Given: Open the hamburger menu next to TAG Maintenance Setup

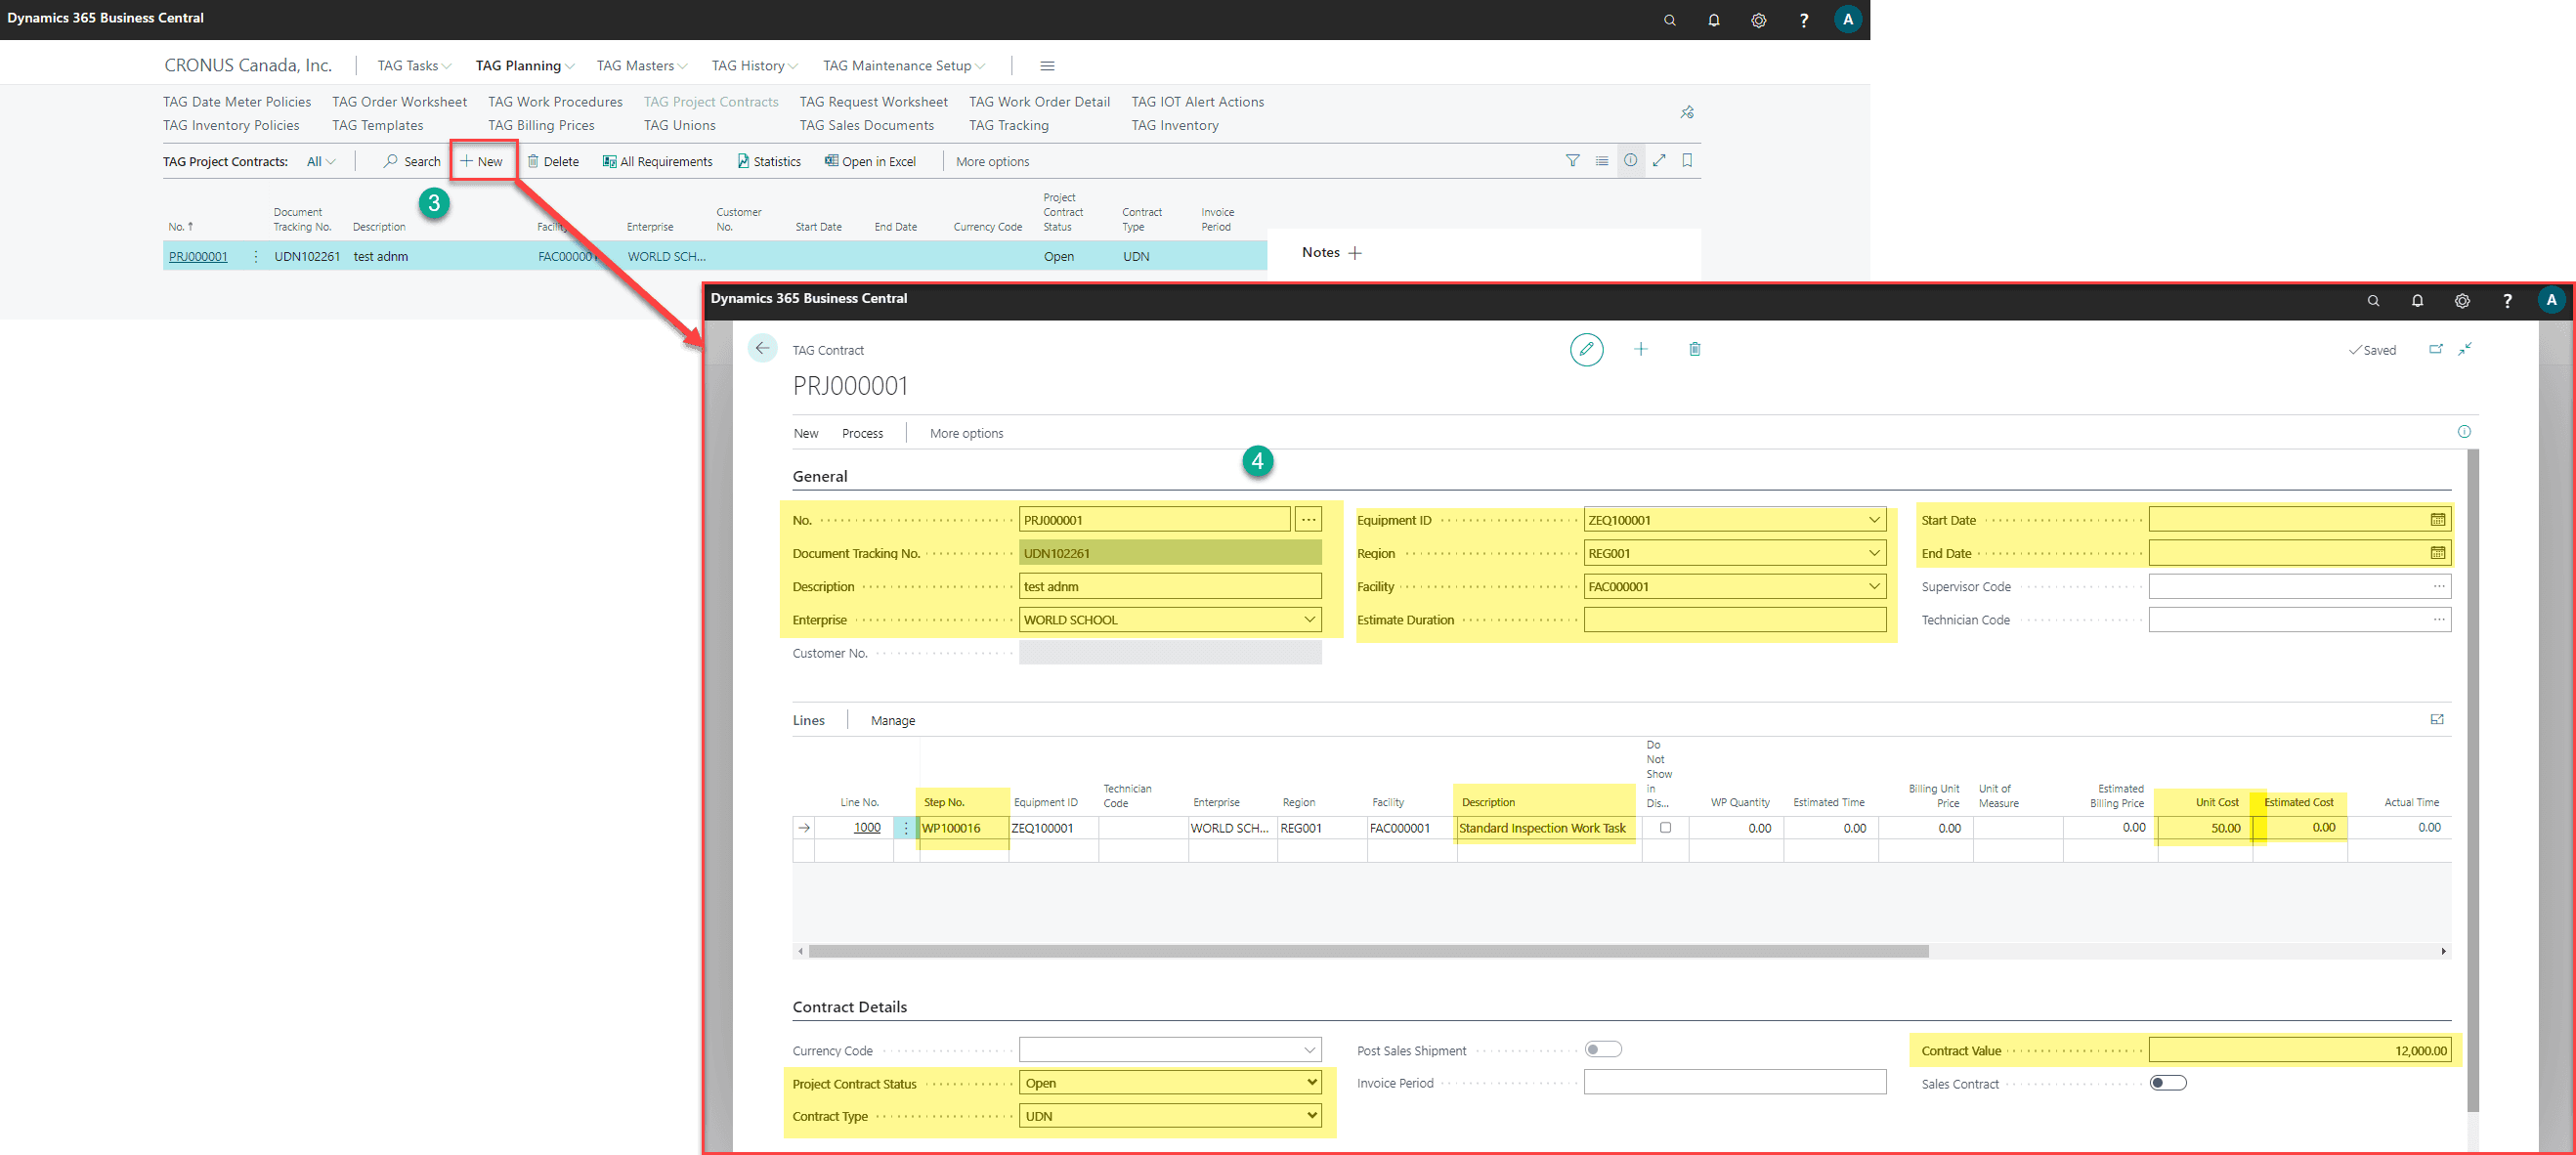Looking at the screenshot, I should click(x=1047, y=66).
